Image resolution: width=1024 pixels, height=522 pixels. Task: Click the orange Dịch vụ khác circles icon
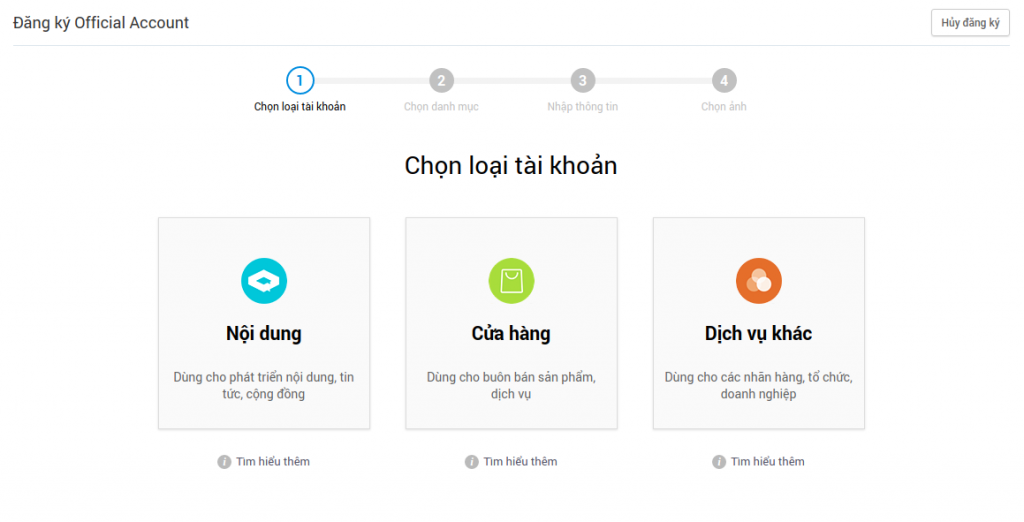click(x=759, y=281)
